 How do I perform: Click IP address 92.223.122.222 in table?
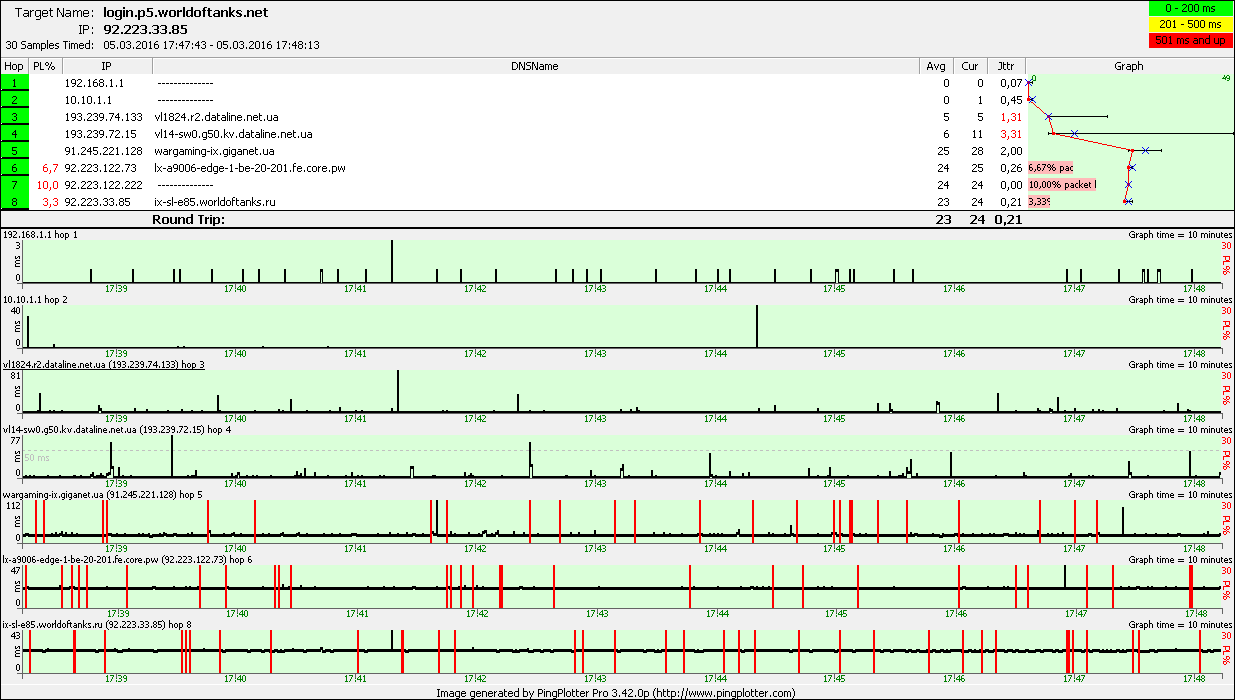point(103,185)
